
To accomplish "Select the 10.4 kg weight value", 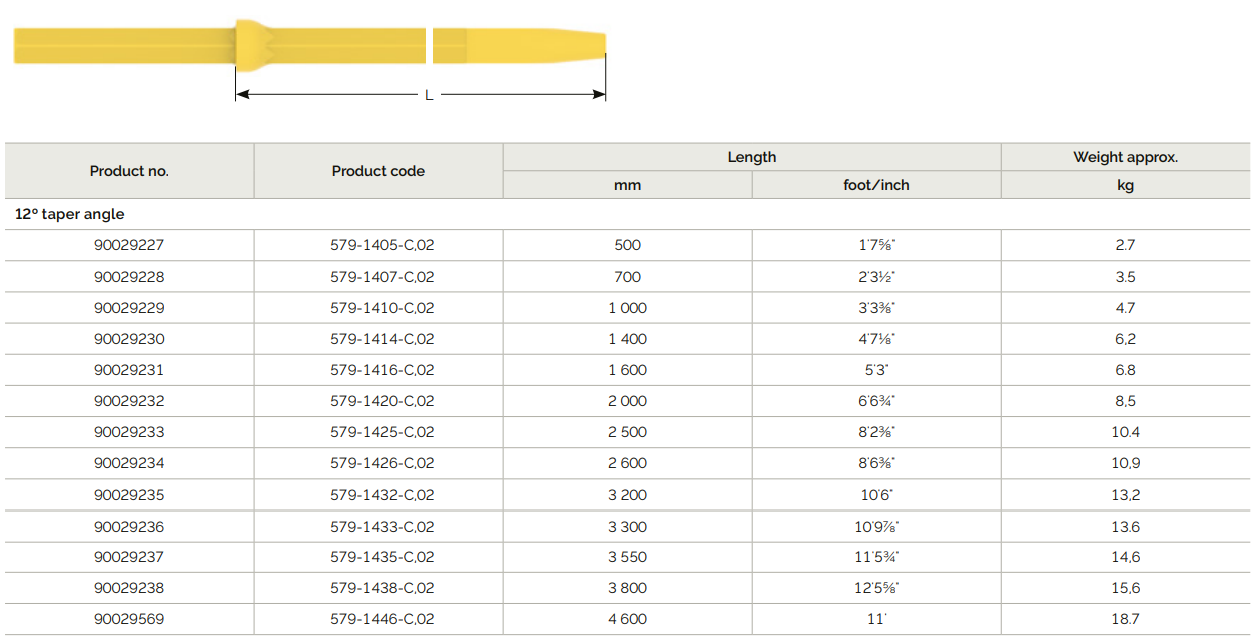I will [1126, 432].
